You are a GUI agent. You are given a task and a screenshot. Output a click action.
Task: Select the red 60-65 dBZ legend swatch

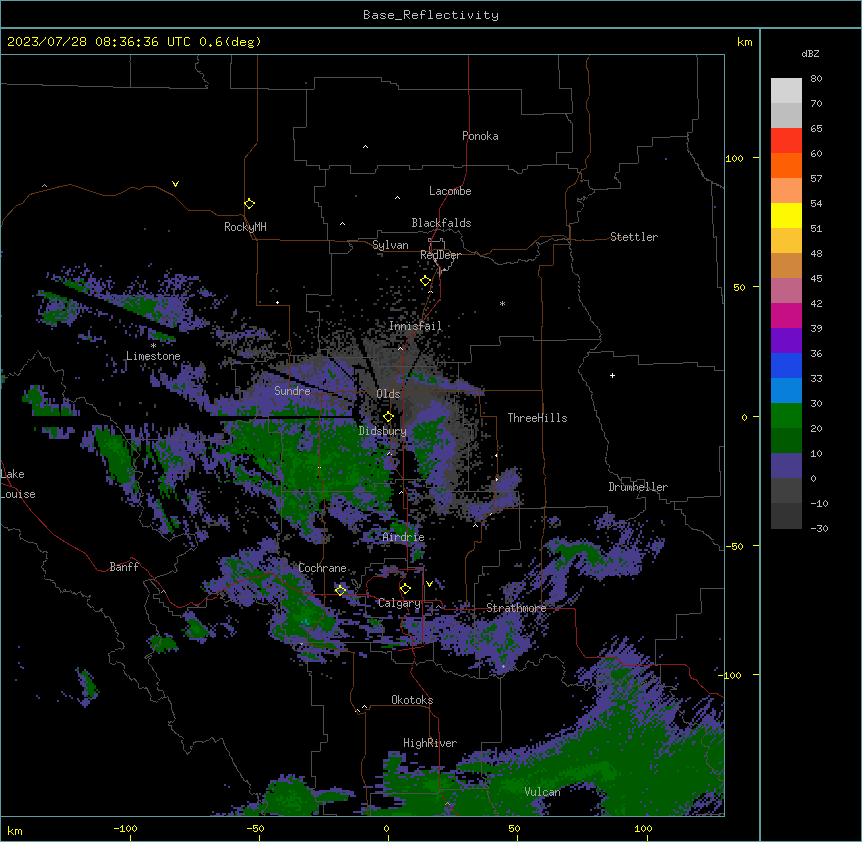(x=786, y=140)
